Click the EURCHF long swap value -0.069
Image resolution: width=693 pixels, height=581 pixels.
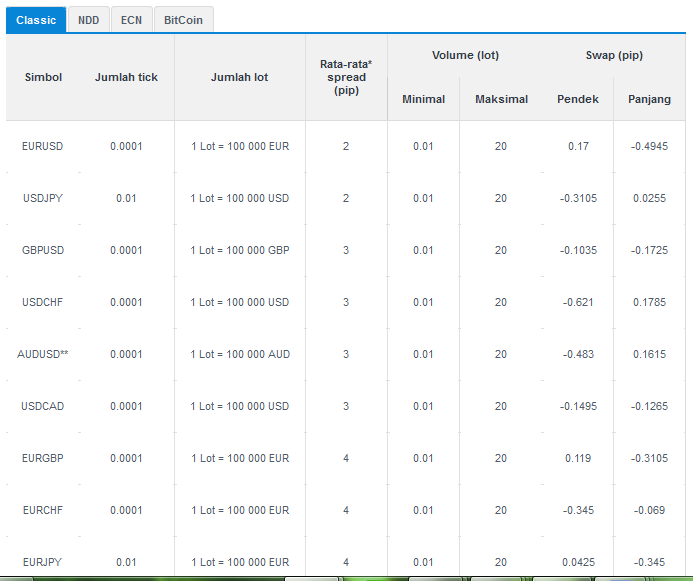[x=649, y=510]
